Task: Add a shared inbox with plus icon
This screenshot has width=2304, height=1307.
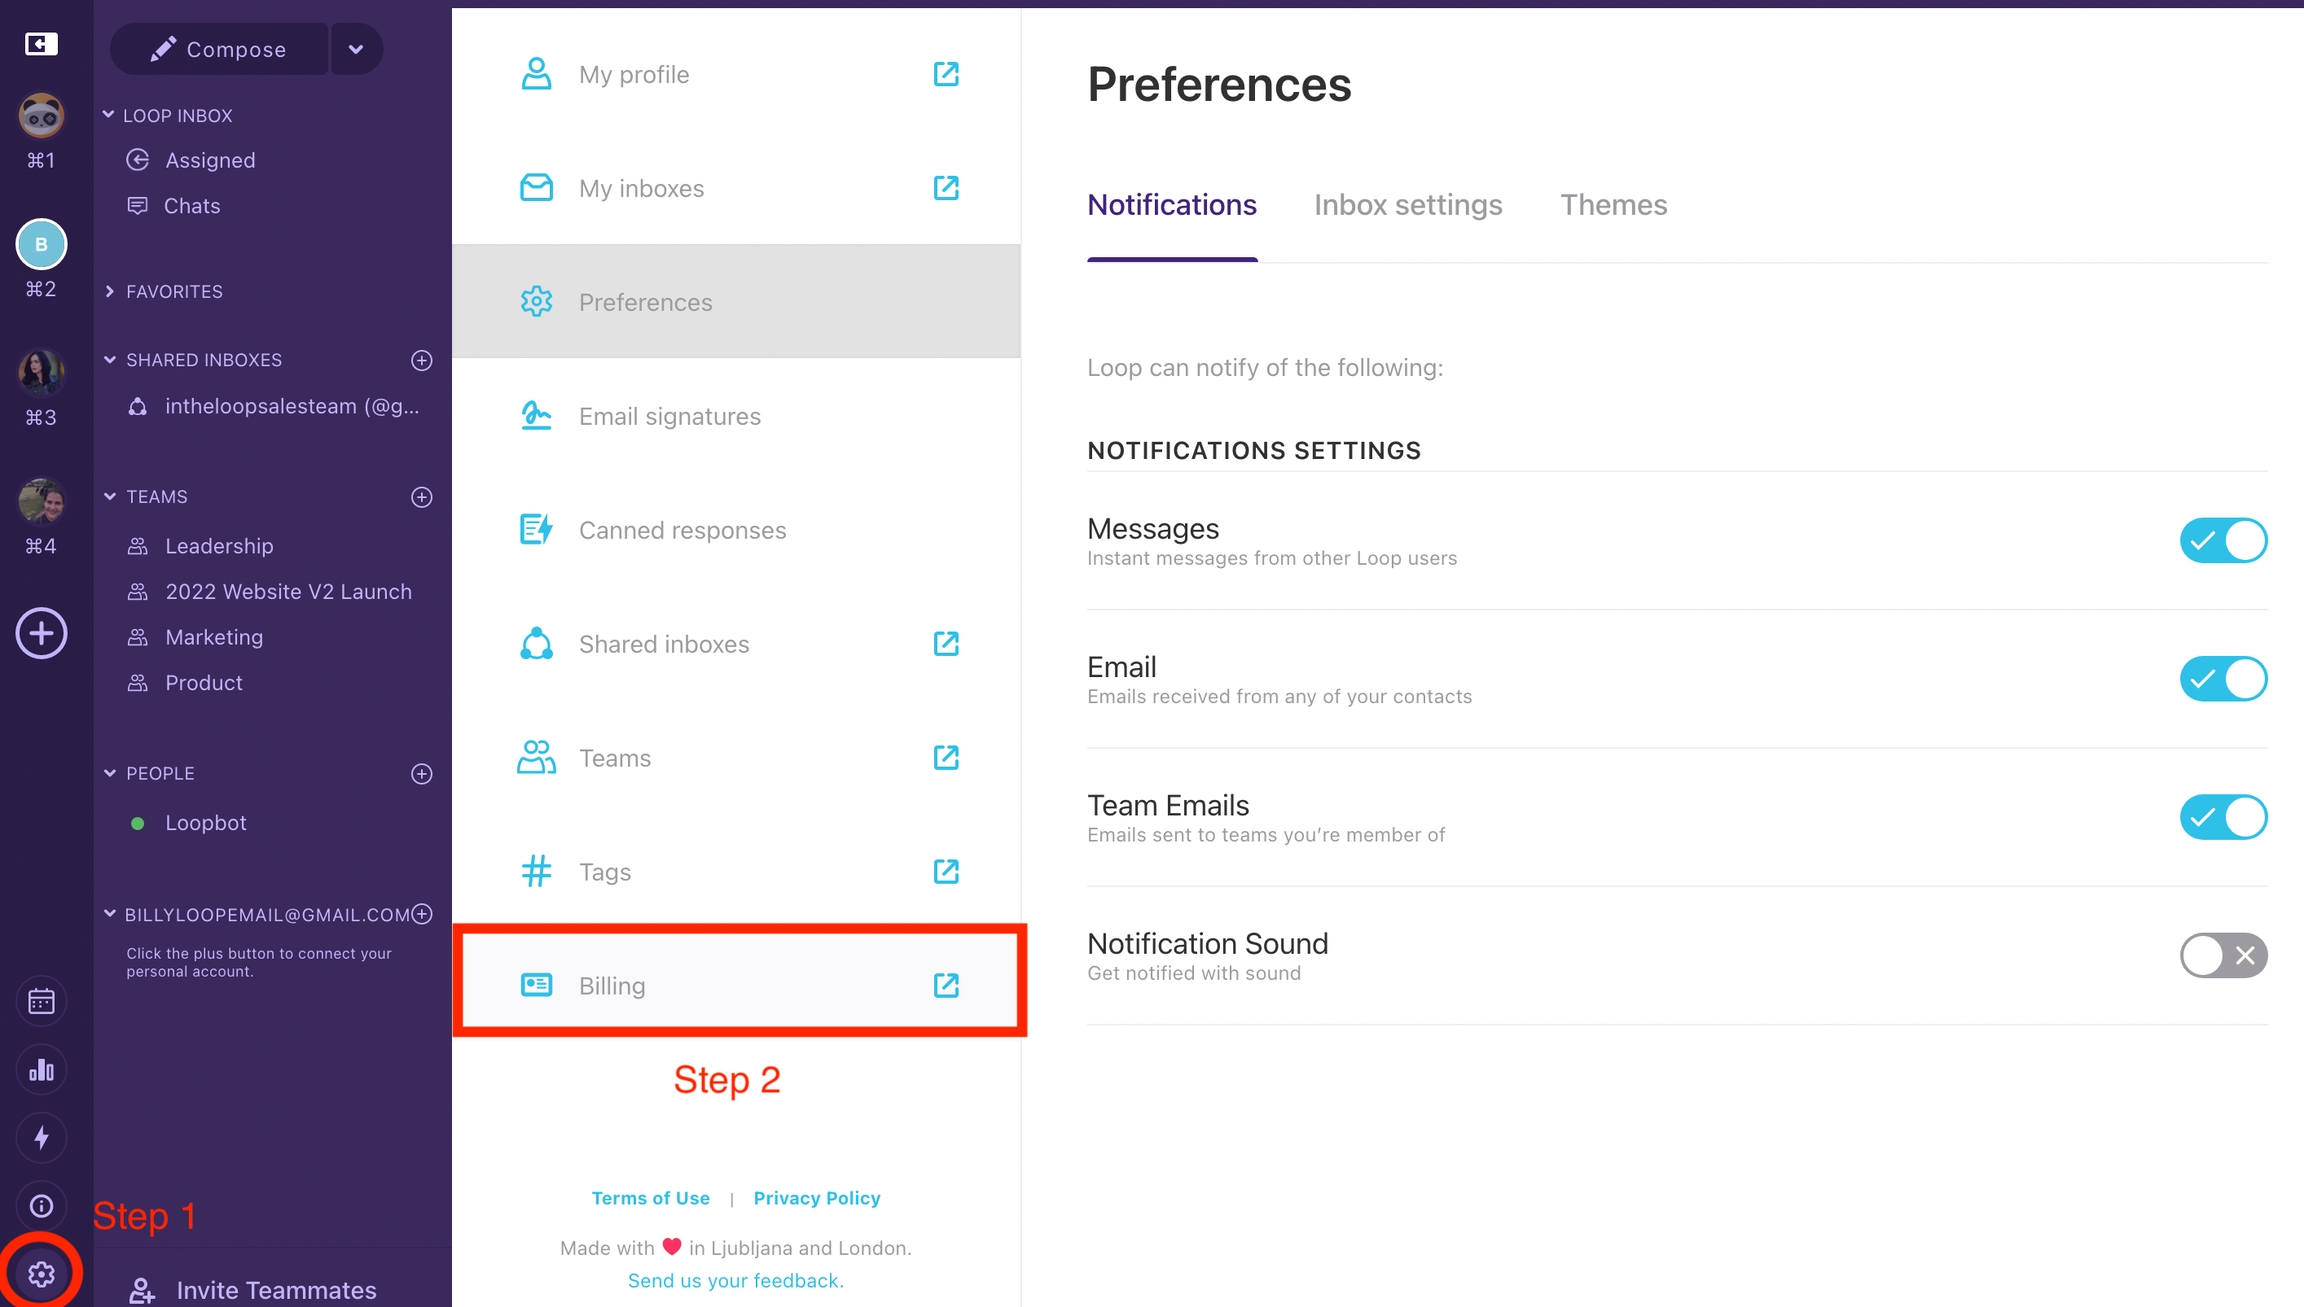Action: pyautogui.click(x=422, y=360)
